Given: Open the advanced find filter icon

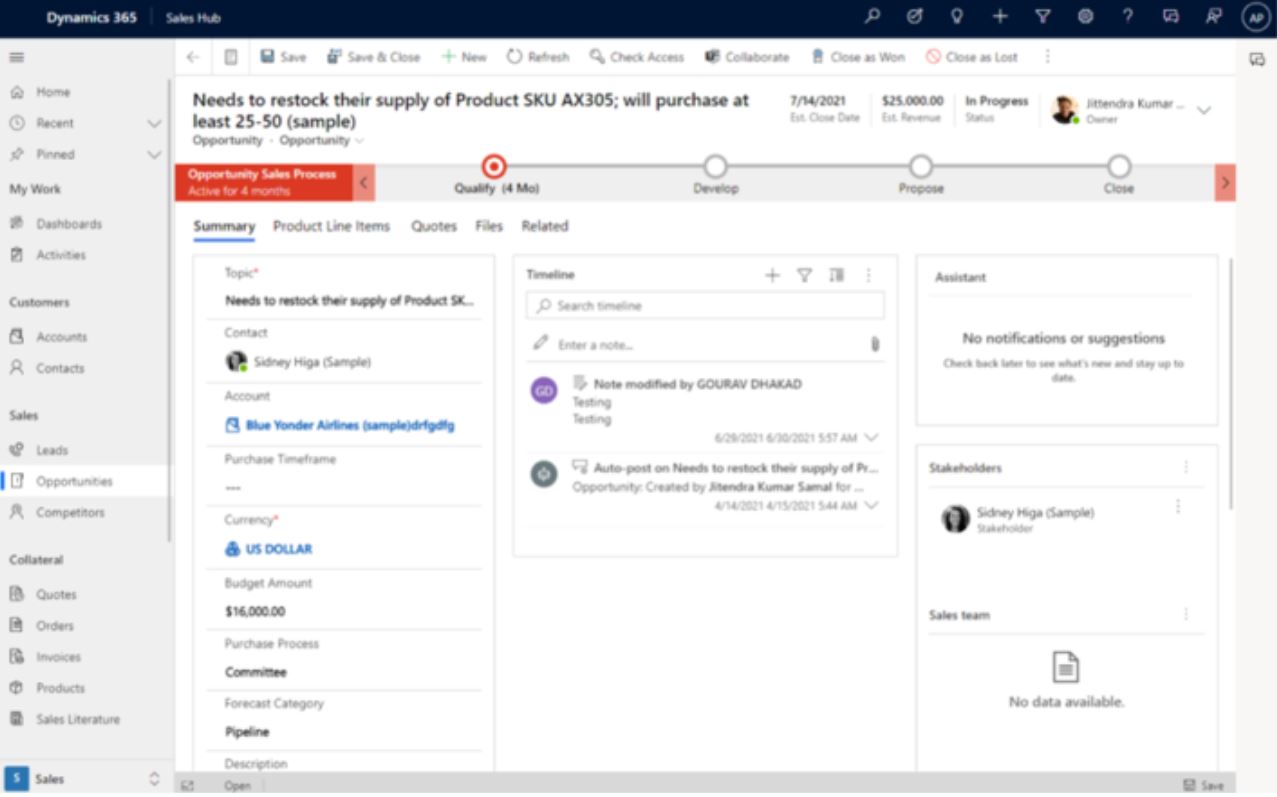Looking at the screenshot, I should [1043, 17].
